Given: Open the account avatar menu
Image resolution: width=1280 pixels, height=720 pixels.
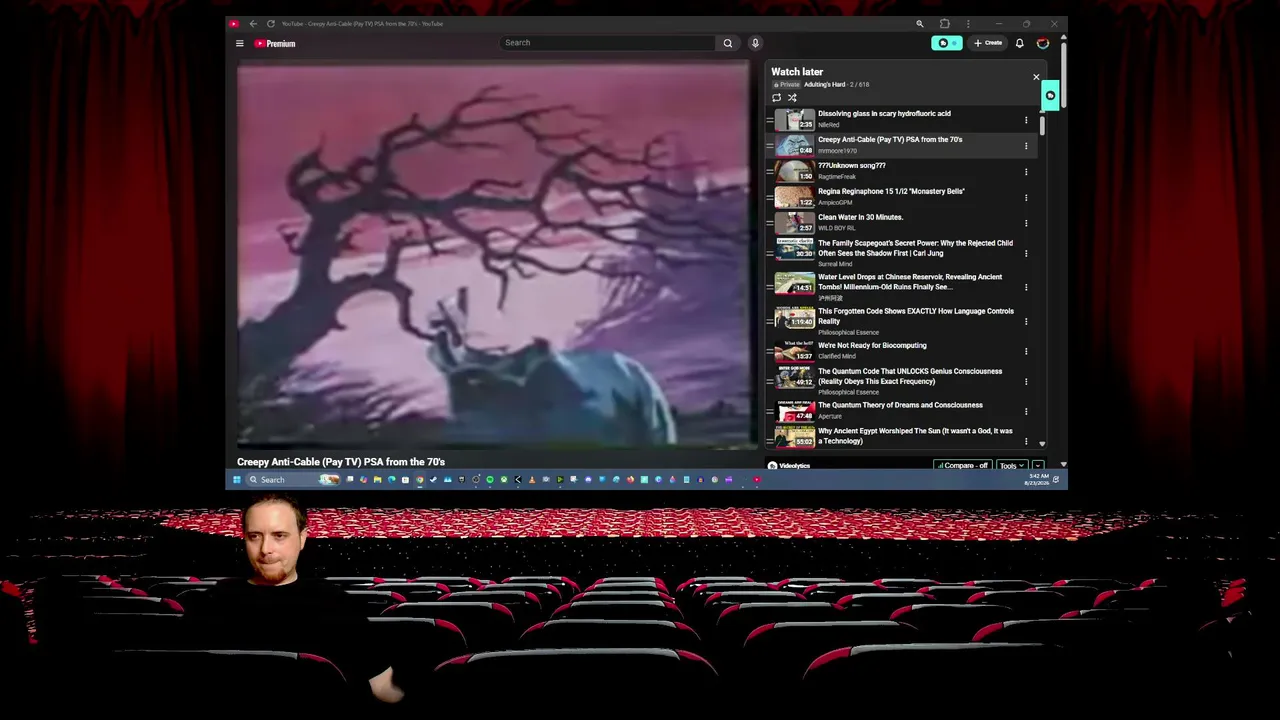Looking at the screenshot, I should tap(1043, 43).
